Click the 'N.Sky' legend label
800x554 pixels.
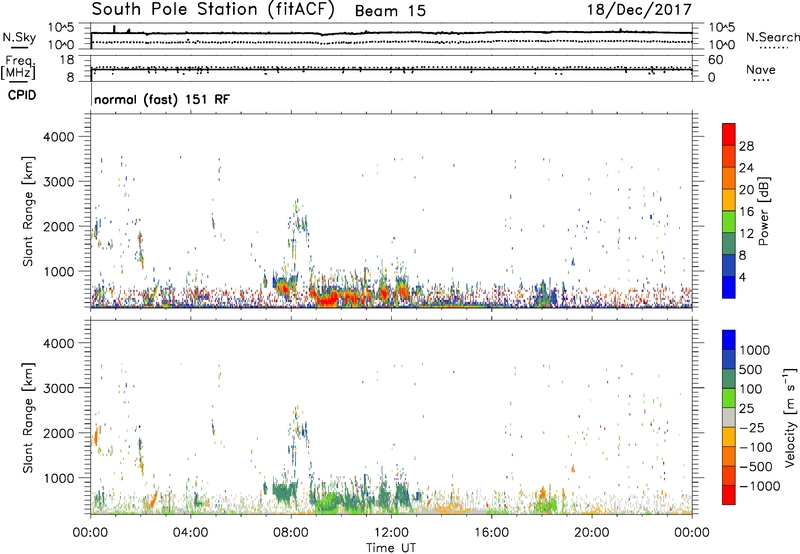(19, 37)
